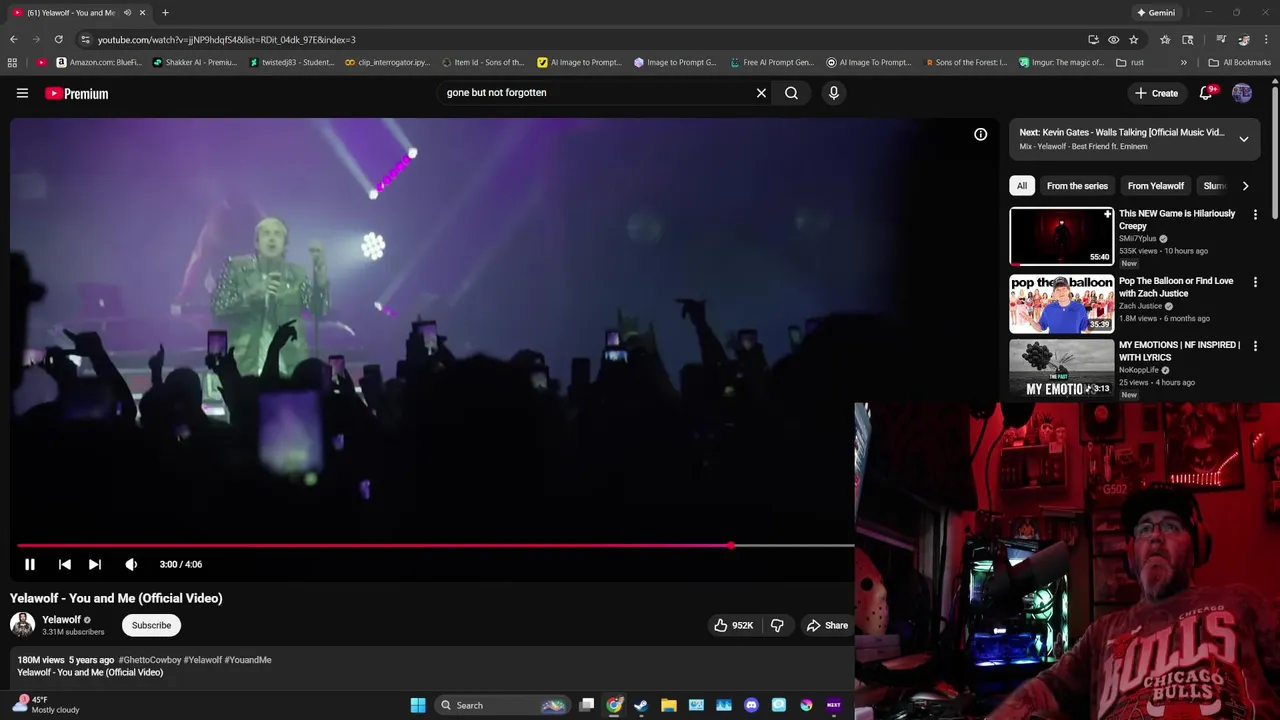The width and height of the screenshot is (1280, 720).
Task: Close the Yelawolf YouTube tab
Action: (x=142, y=12)
